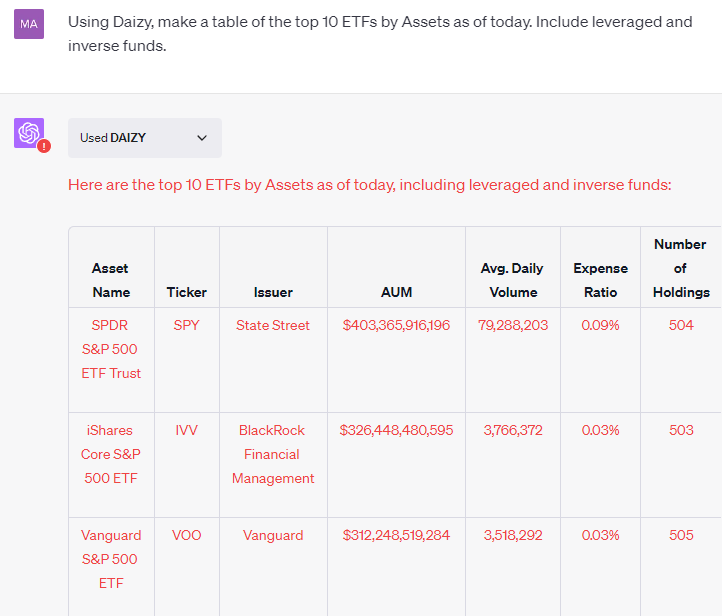Select the VOO ticker cell
Image resolution: width=722 pixels, height=616 pixels.
click(x=186, y=535)
